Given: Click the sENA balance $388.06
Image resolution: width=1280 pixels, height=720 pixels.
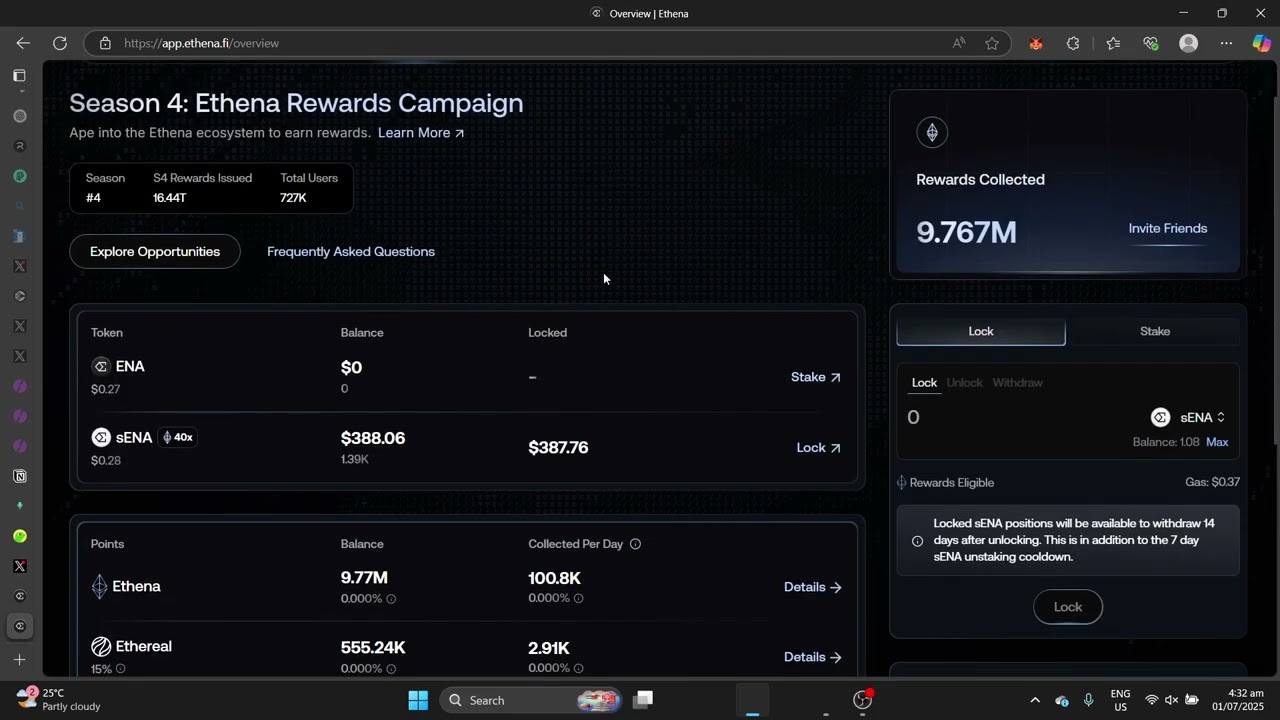Looking at the screenshot, I should pos(373,438).
